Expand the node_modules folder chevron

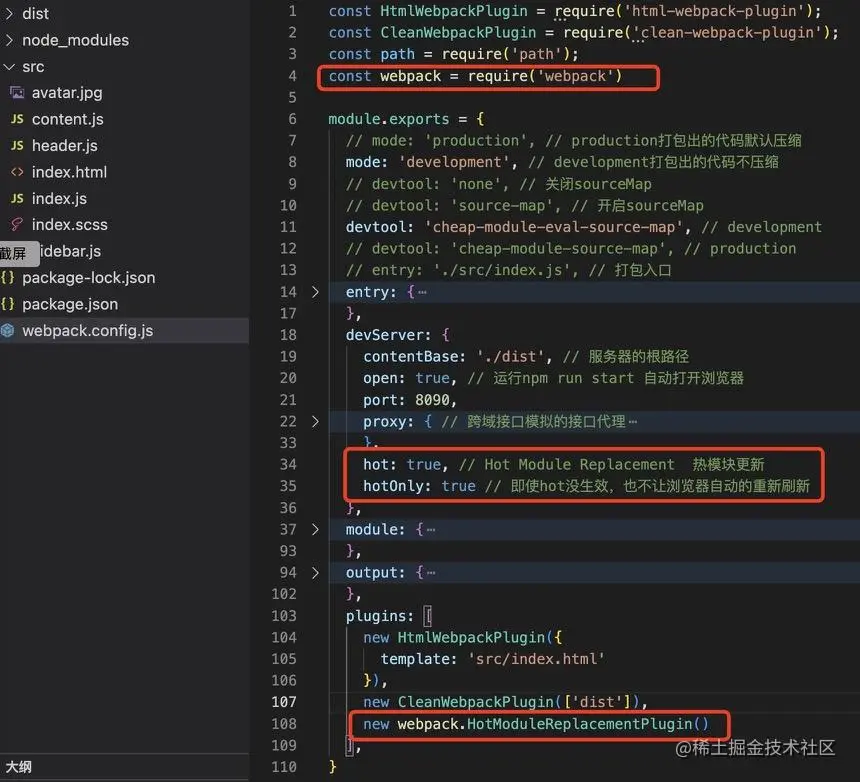(x=9, y=40)
